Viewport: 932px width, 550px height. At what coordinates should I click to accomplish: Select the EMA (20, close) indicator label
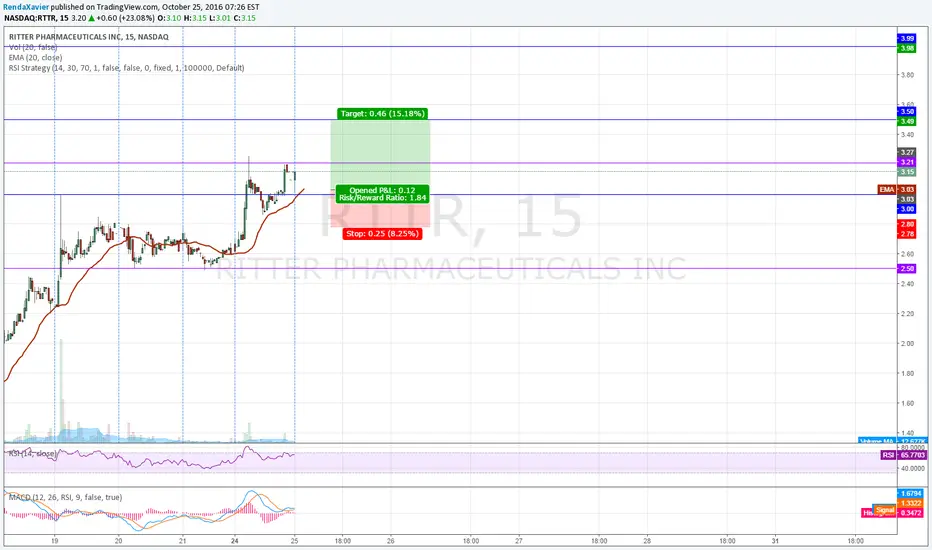(x=35, y=58)
